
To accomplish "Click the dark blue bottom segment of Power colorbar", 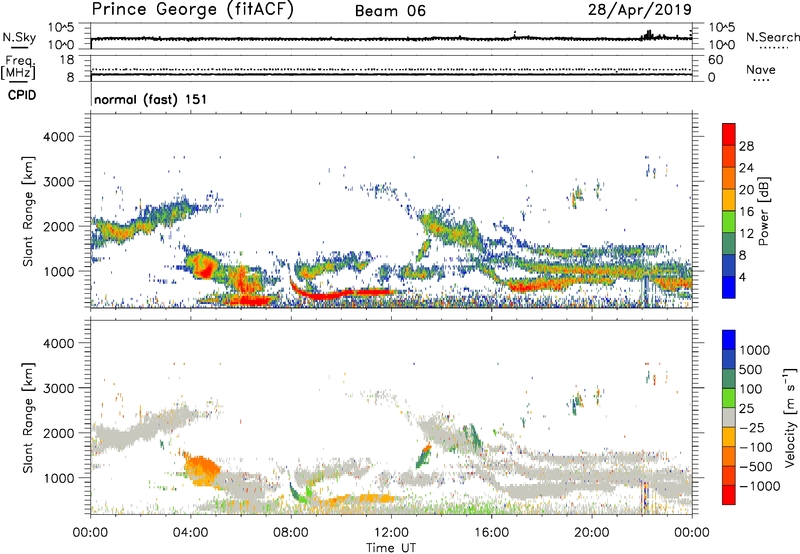I will click(729, 288).
